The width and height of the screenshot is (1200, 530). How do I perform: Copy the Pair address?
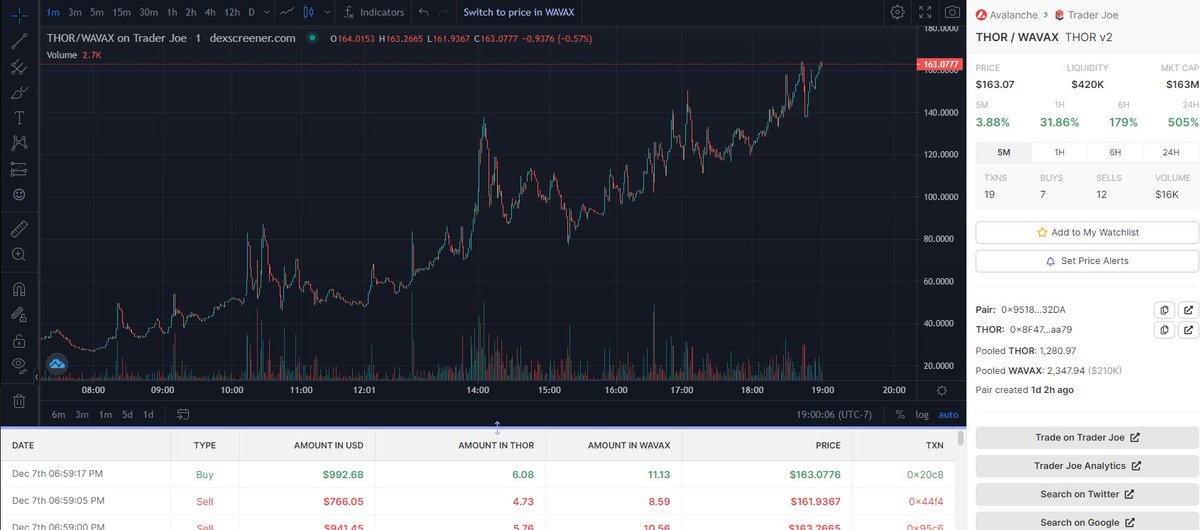(x=1164, y=310)
